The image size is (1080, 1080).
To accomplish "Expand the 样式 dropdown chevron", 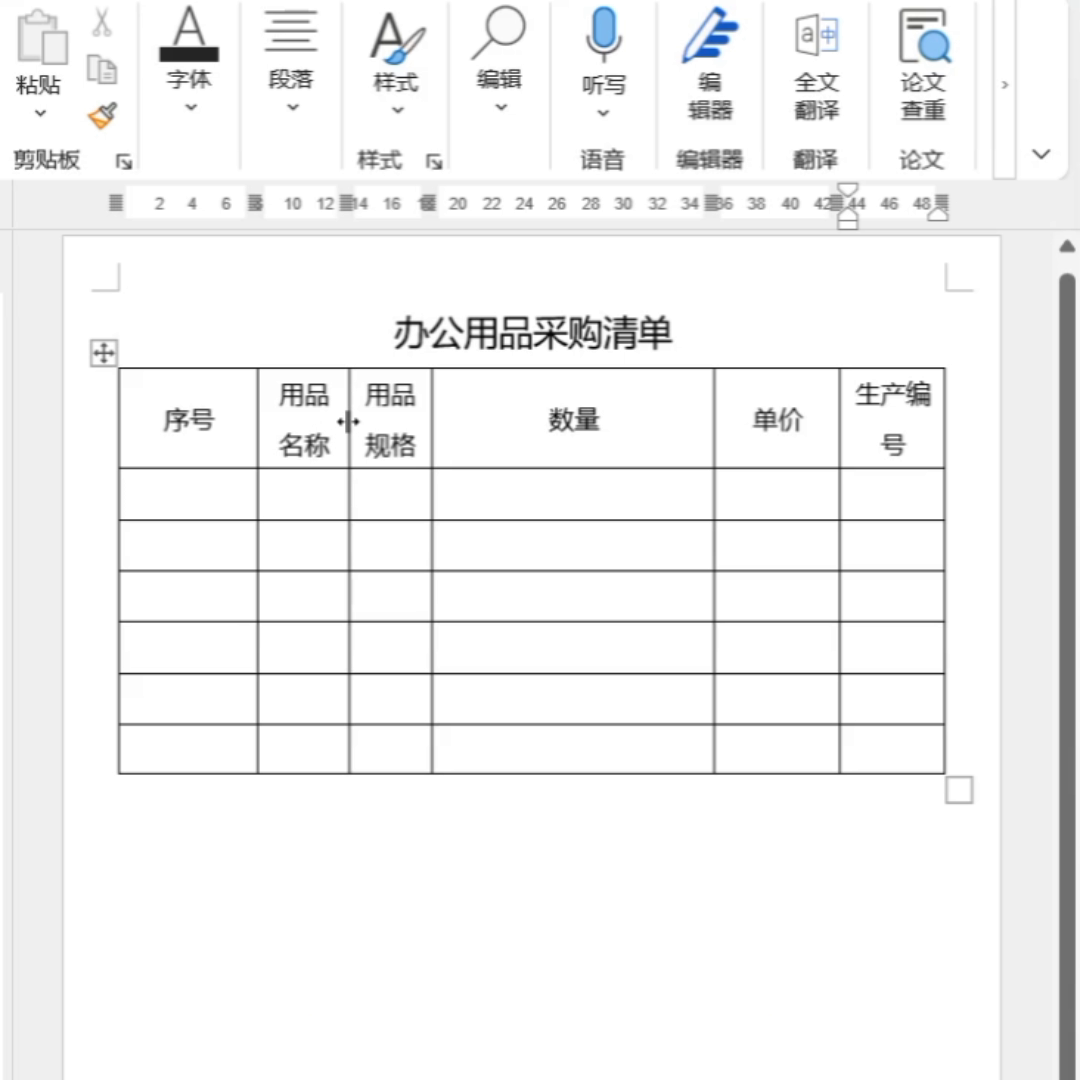I will coord(397,110).
